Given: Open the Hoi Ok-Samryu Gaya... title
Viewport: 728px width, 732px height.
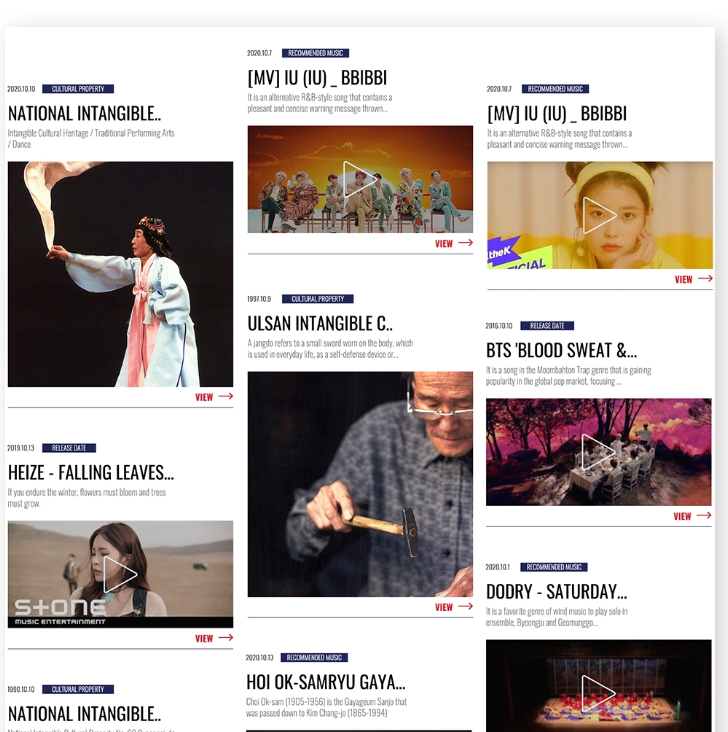Looking at the screenshot, I should 325,682.
